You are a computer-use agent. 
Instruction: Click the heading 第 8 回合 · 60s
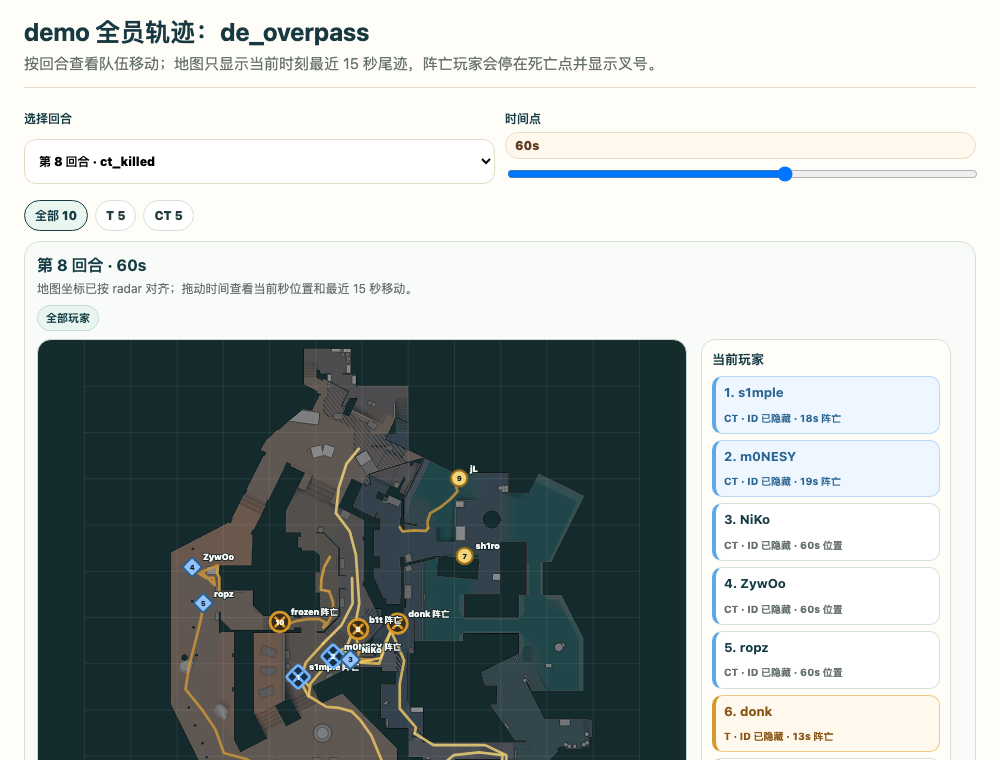(x=92, y=265)
